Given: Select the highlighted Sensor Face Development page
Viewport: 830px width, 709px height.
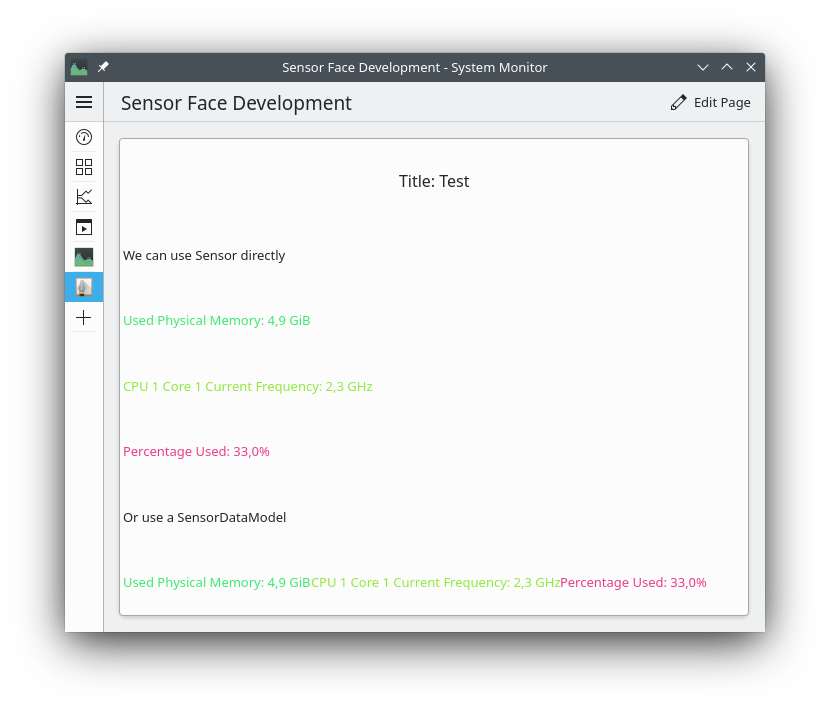Looking at the screenshot, I should tap(84, 288).
